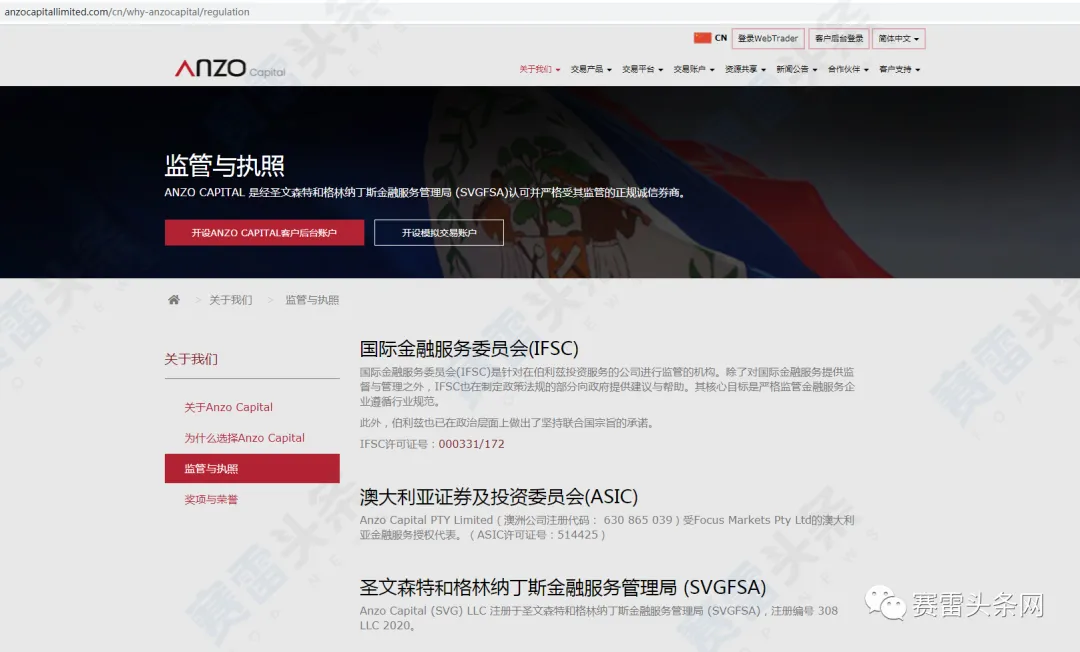The image size is (1080, 652).
Task: Click heading 澳大利亚证券及投资委员会(ASIC)
Action: (x=499, y=496)
